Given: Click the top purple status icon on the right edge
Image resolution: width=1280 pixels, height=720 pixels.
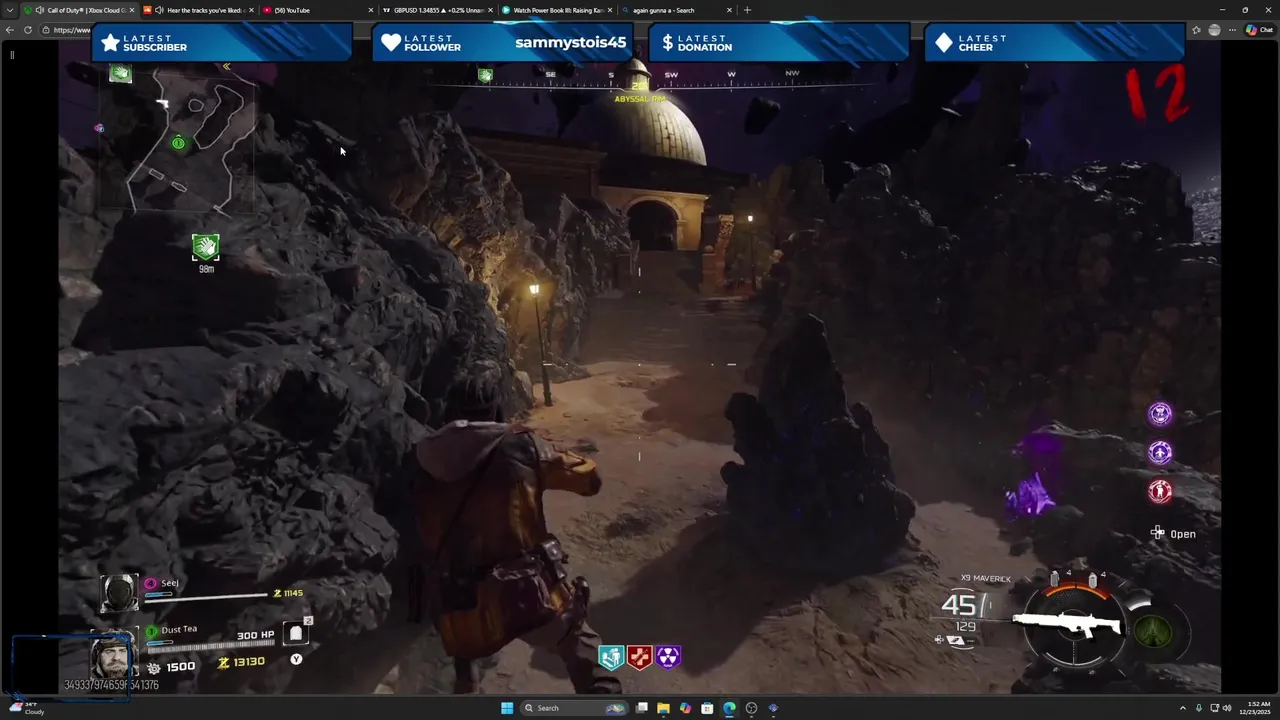Looking at the screenshot, I should click(1159, 413).
